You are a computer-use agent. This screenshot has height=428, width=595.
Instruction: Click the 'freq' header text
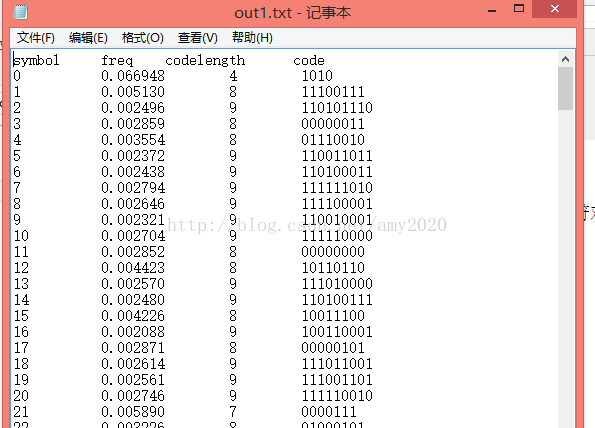117,61
